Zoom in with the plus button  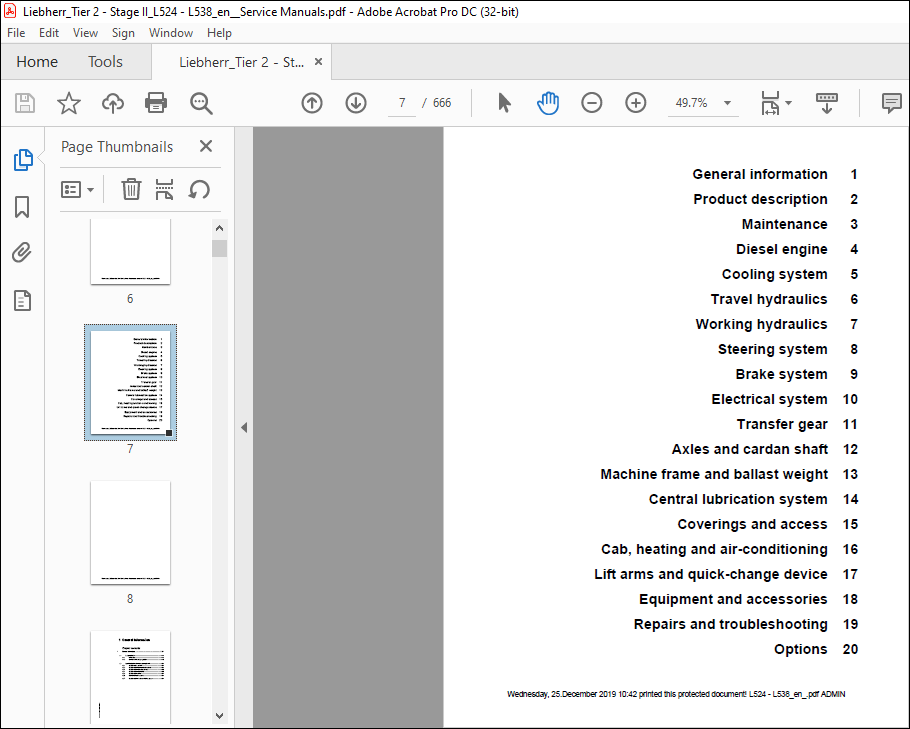tap(635, 103)
